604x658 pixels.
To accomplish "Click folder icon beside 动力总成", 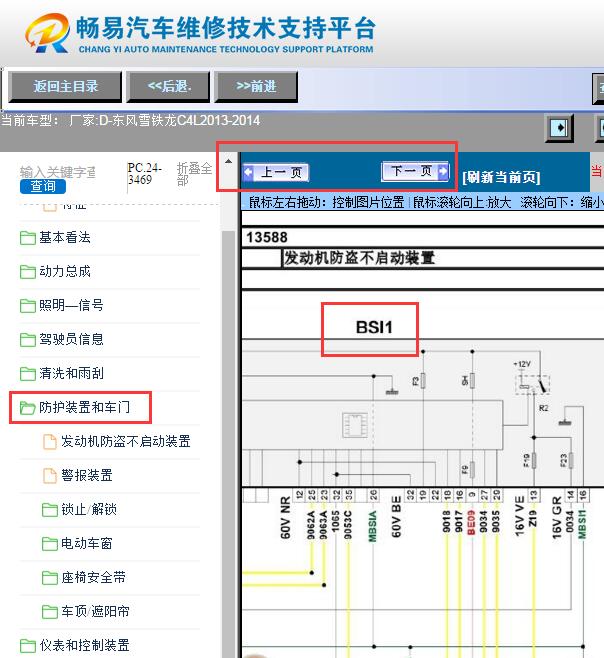I will (28, 272).
